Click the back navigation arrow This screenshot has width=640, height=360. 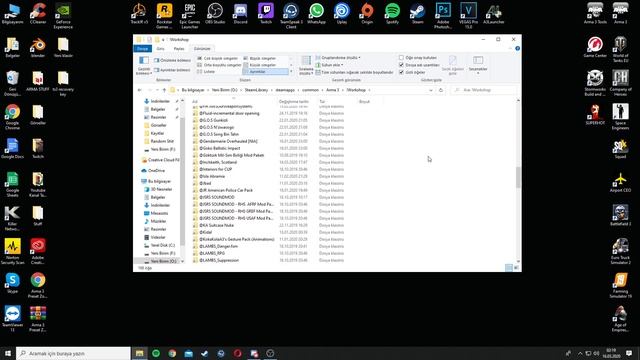140,90
